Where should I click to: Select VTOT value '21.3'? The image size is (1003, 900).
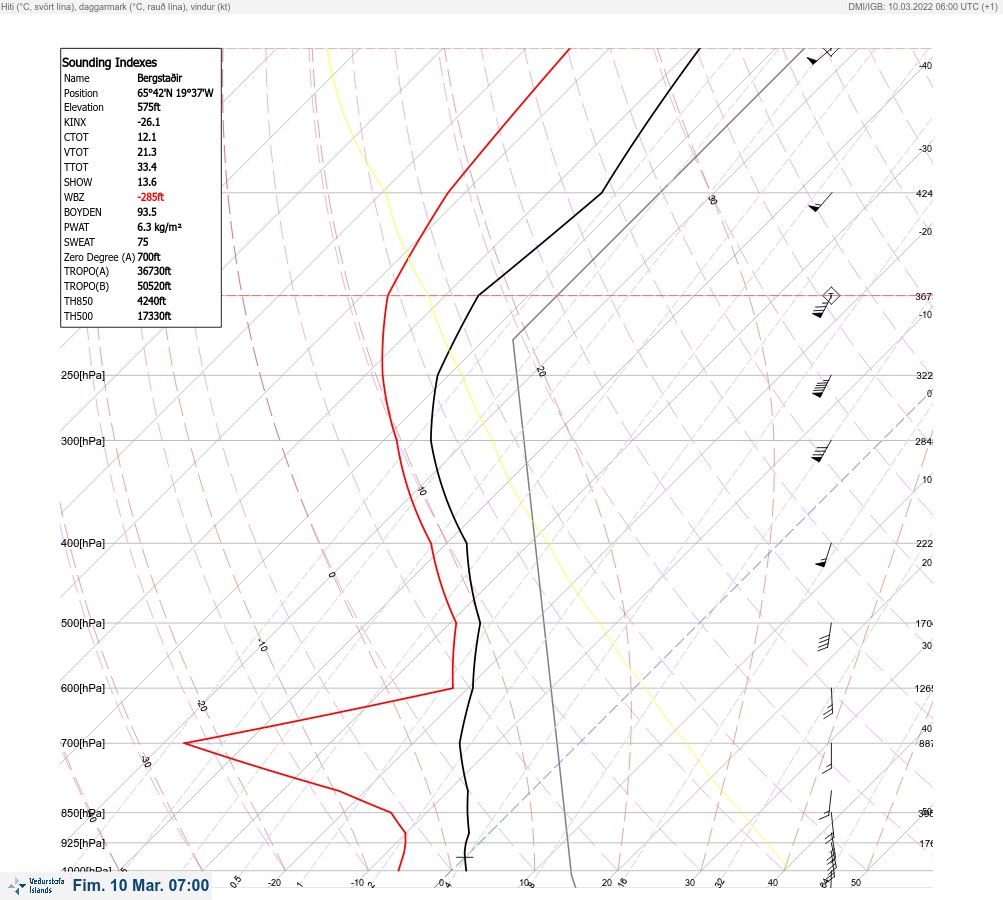pos(146,152)
